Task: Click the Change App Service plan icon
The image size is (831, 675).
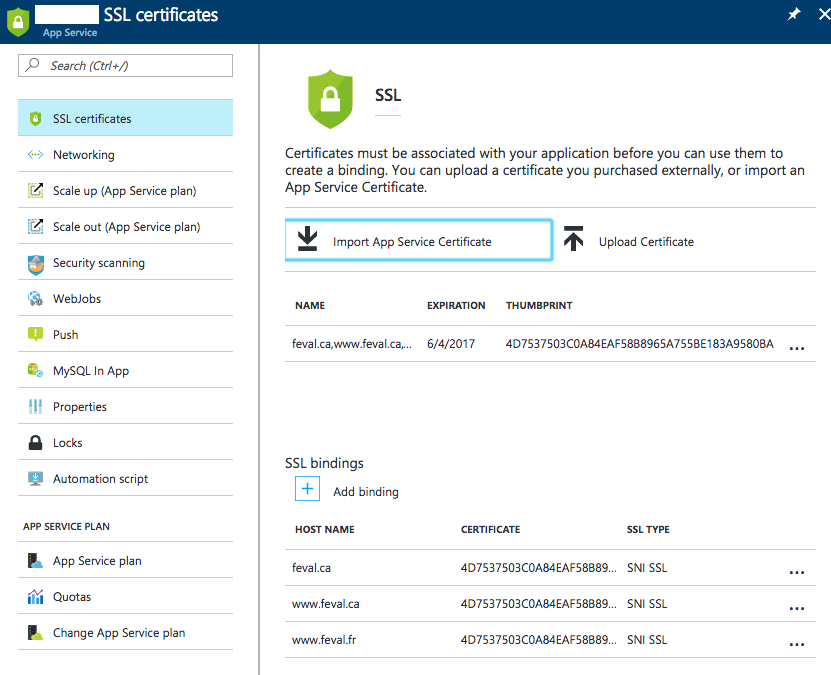Action: coord(36,633)
